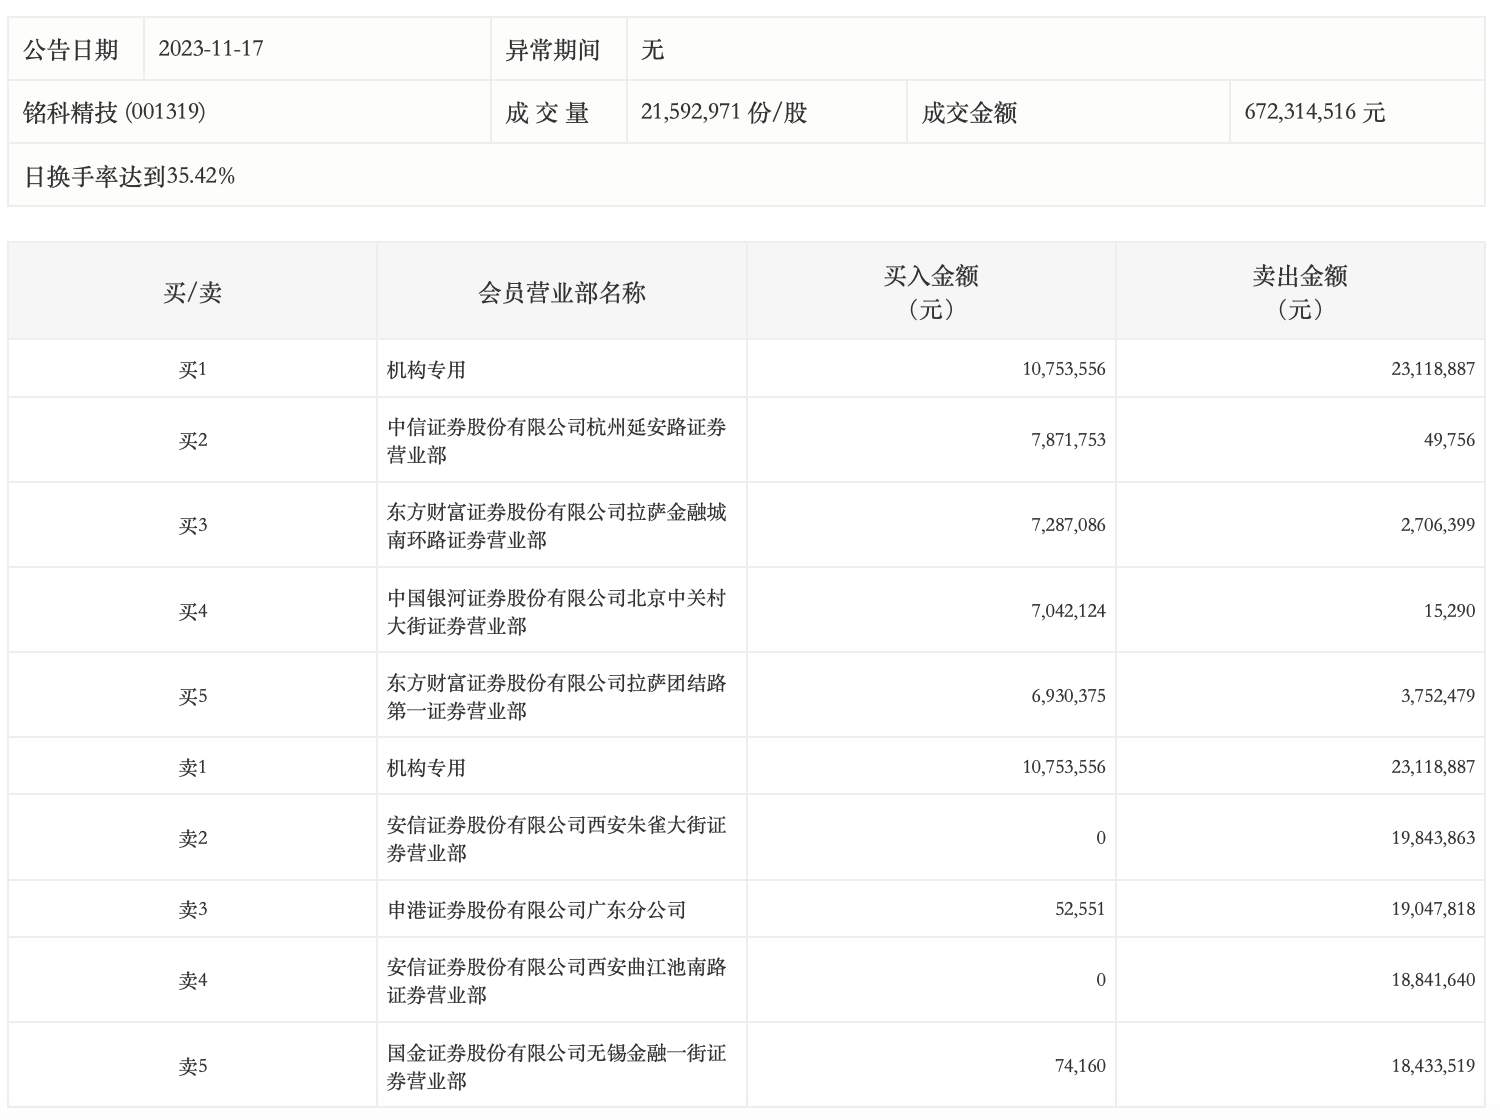Viewport: 1500px width, 1120px height.
Task: Click 安信证券 西安朱雀大街 branch name
Action: click(x=556, y=839)
